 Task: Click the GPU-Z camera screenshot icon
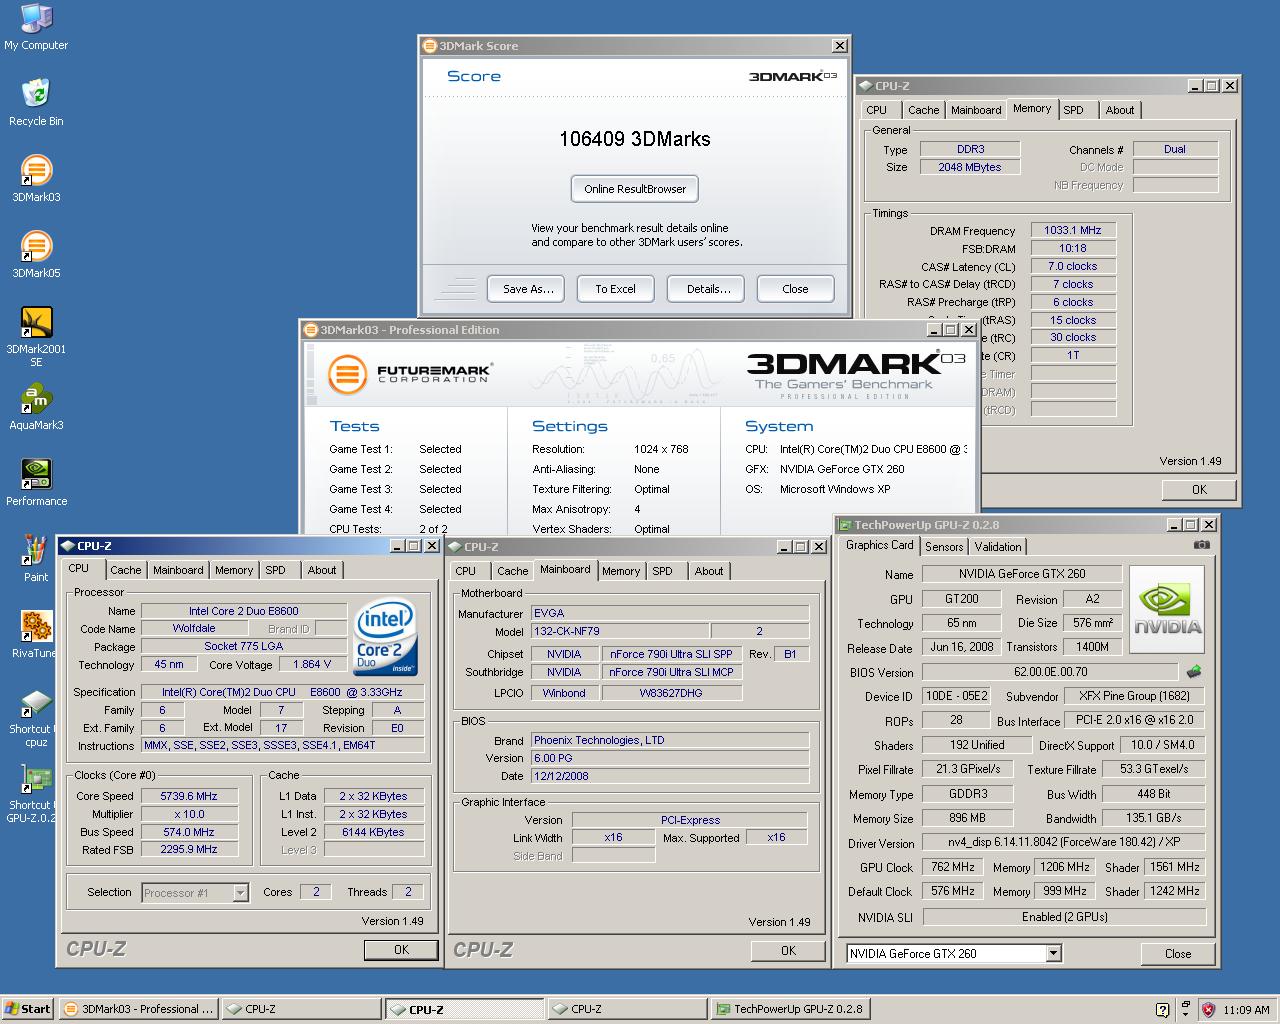(x=1201, y=545)
